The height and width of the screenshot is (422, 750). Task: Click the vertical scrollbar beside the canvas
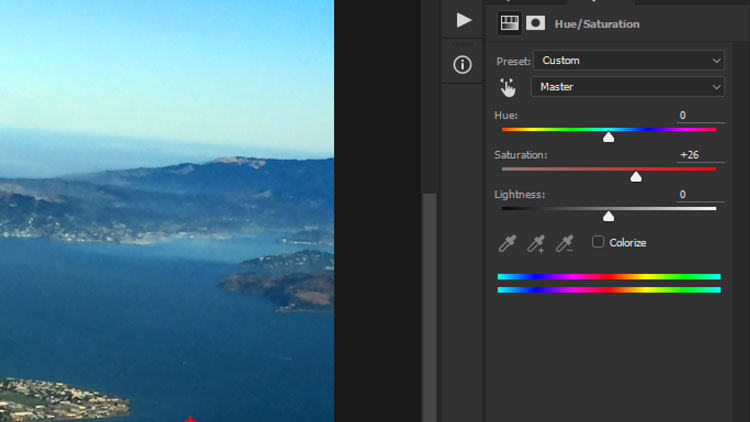[429, 308]
